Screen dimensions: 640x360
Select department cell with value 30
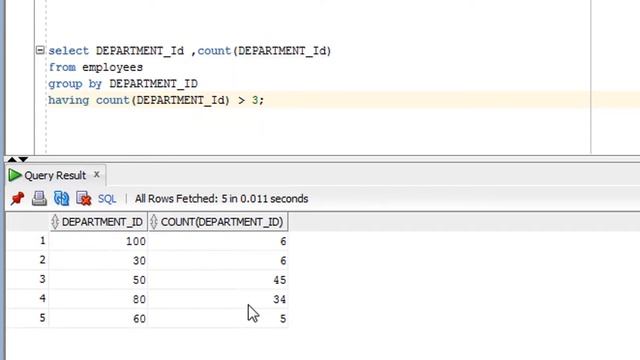[x=98, y=260]
